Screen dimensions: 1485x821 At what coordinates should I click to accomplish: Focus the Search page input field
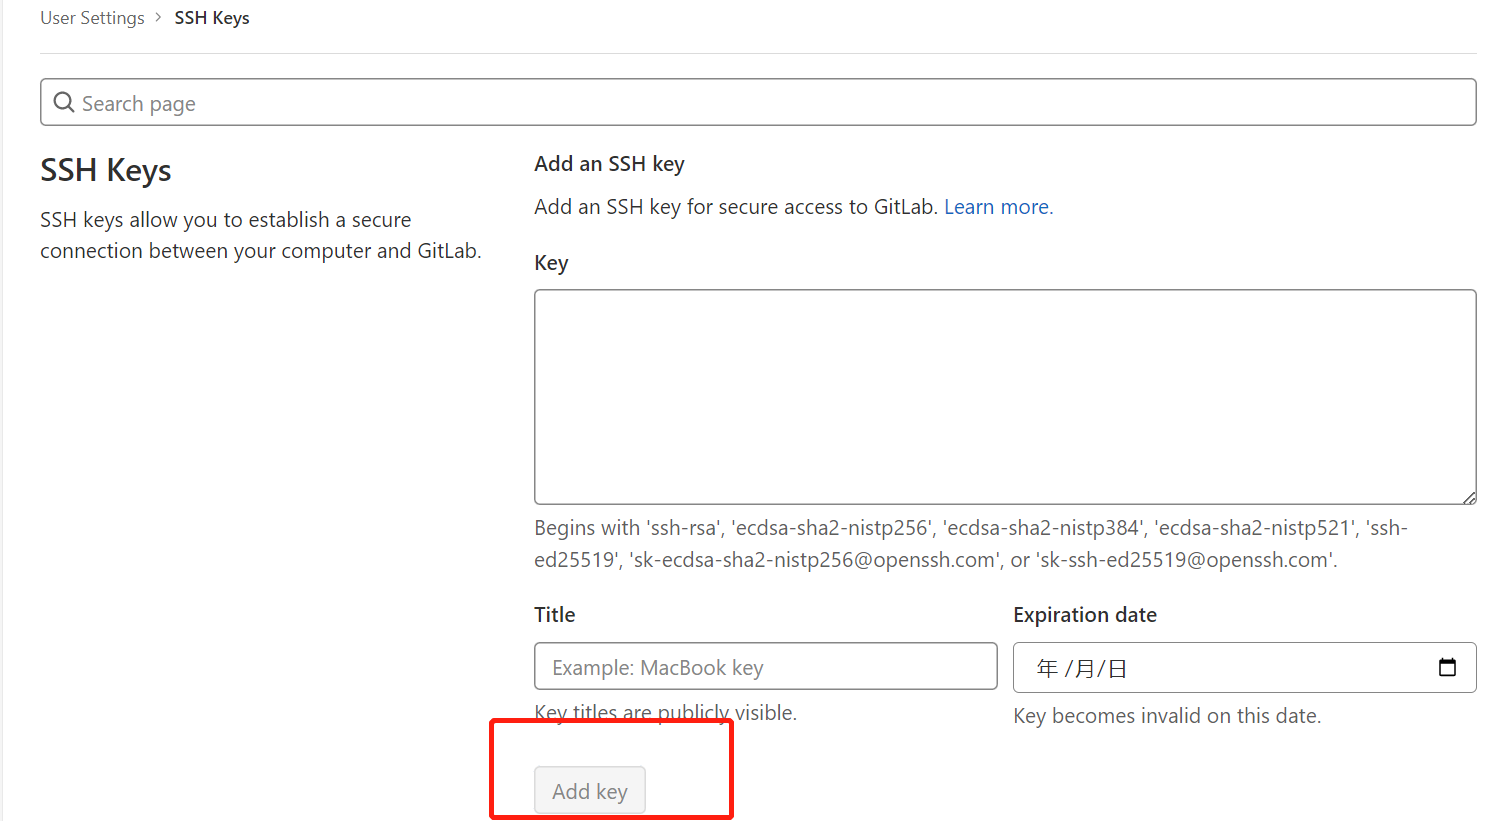pyautogui.click(x=758, y=102)
